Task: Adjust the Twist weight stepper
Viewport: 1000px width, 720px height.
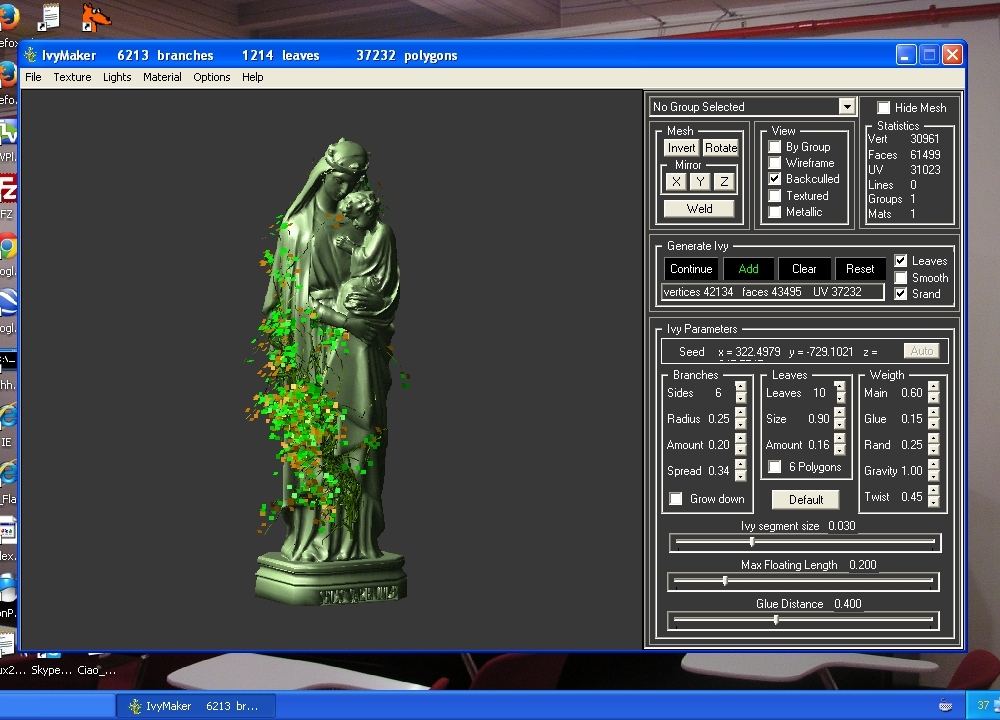Action: pyautogui.click(x=934, y=497)
